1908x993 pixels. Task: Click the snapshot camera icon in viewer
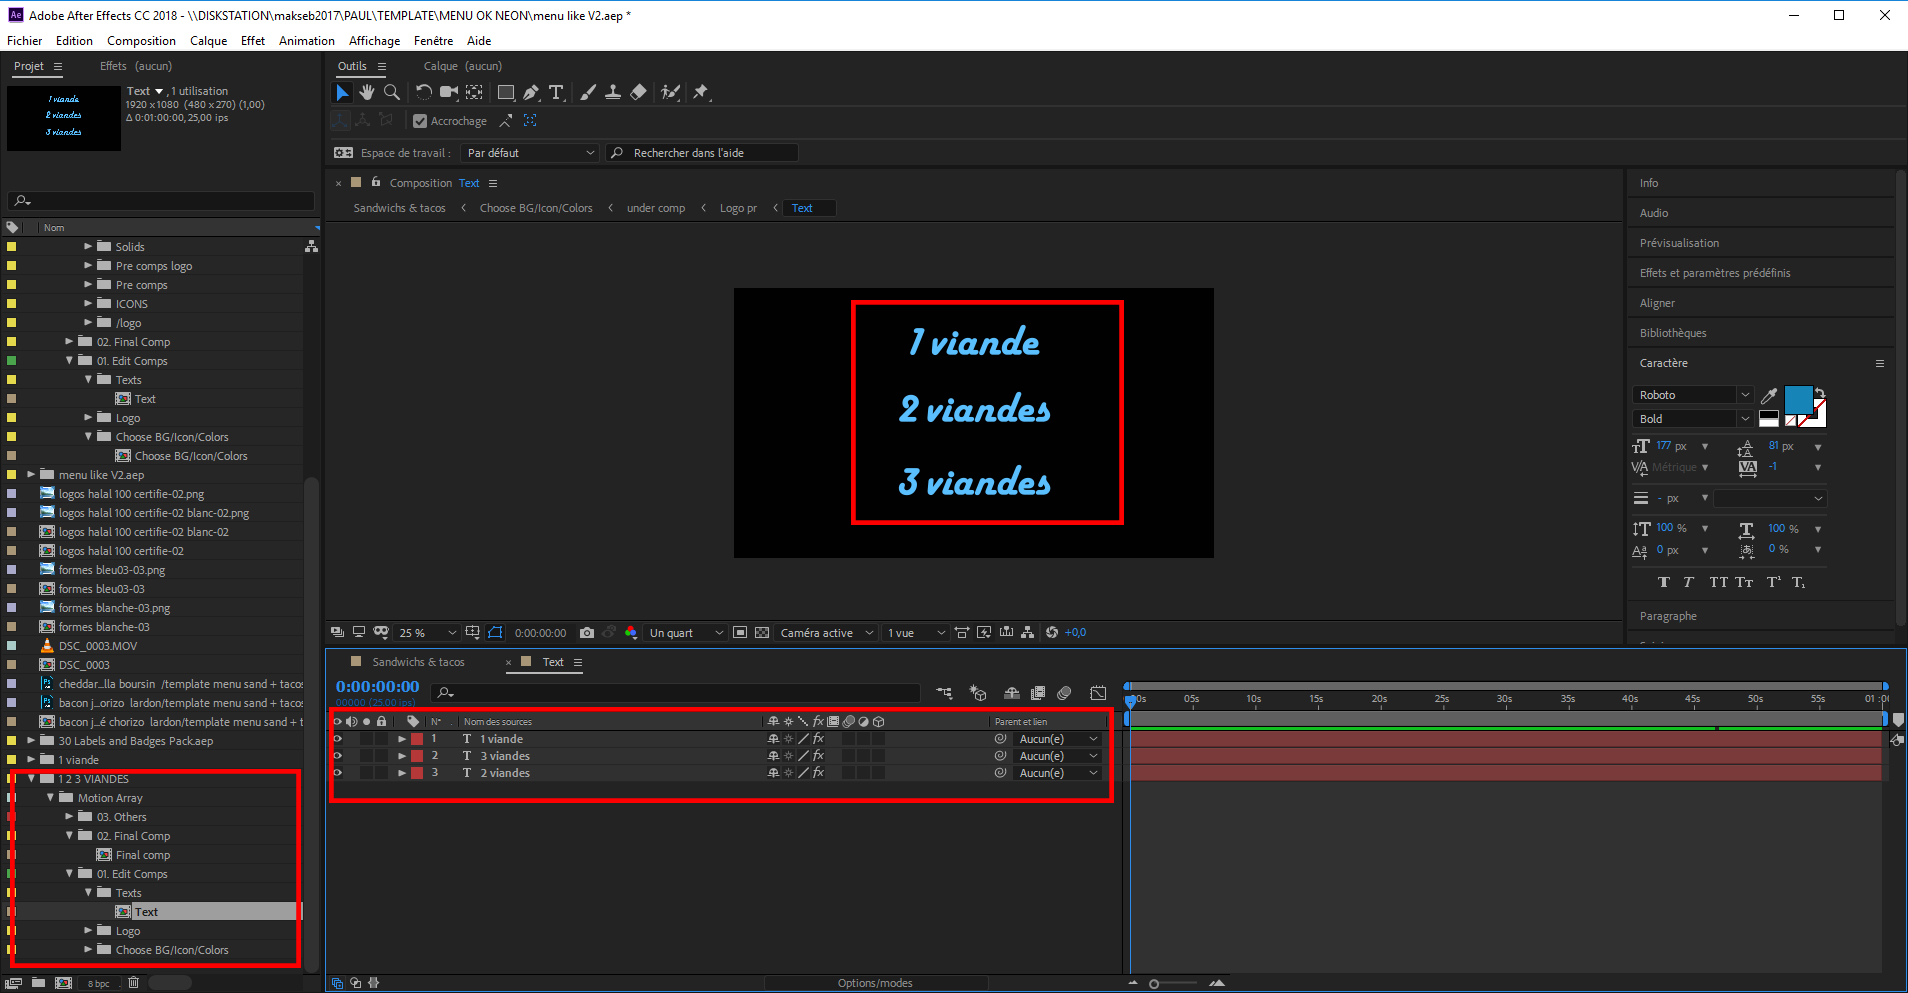pos(587,633)
